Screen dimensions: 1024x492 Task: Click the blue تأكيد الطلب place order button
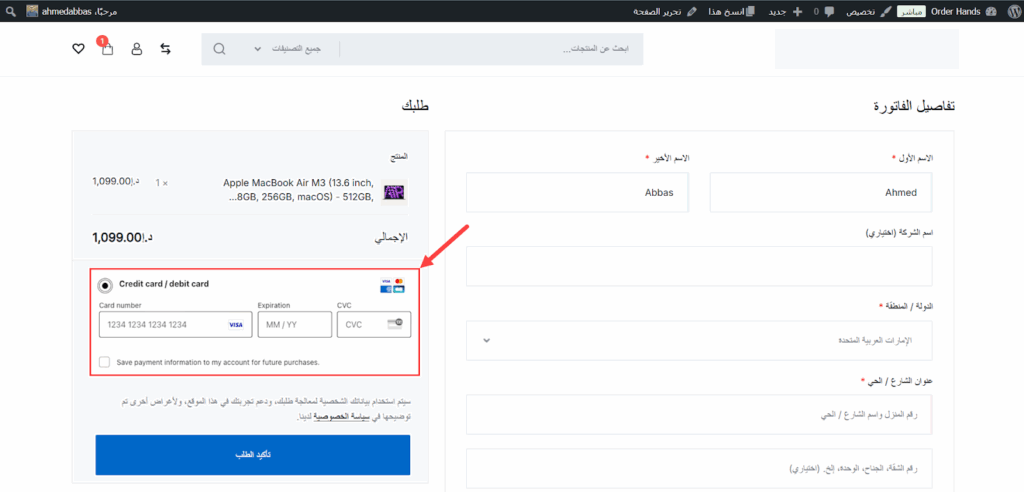coord(253,454)
